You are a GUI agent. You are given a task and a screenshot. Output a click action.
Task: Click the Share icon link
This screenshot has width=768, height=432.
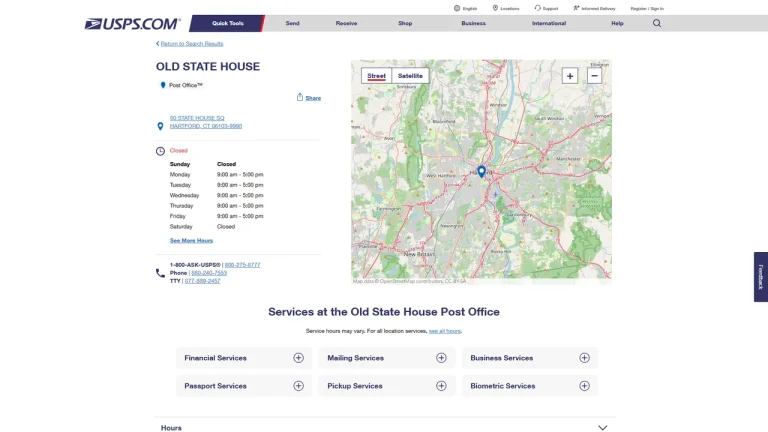[x=300, y=97]
